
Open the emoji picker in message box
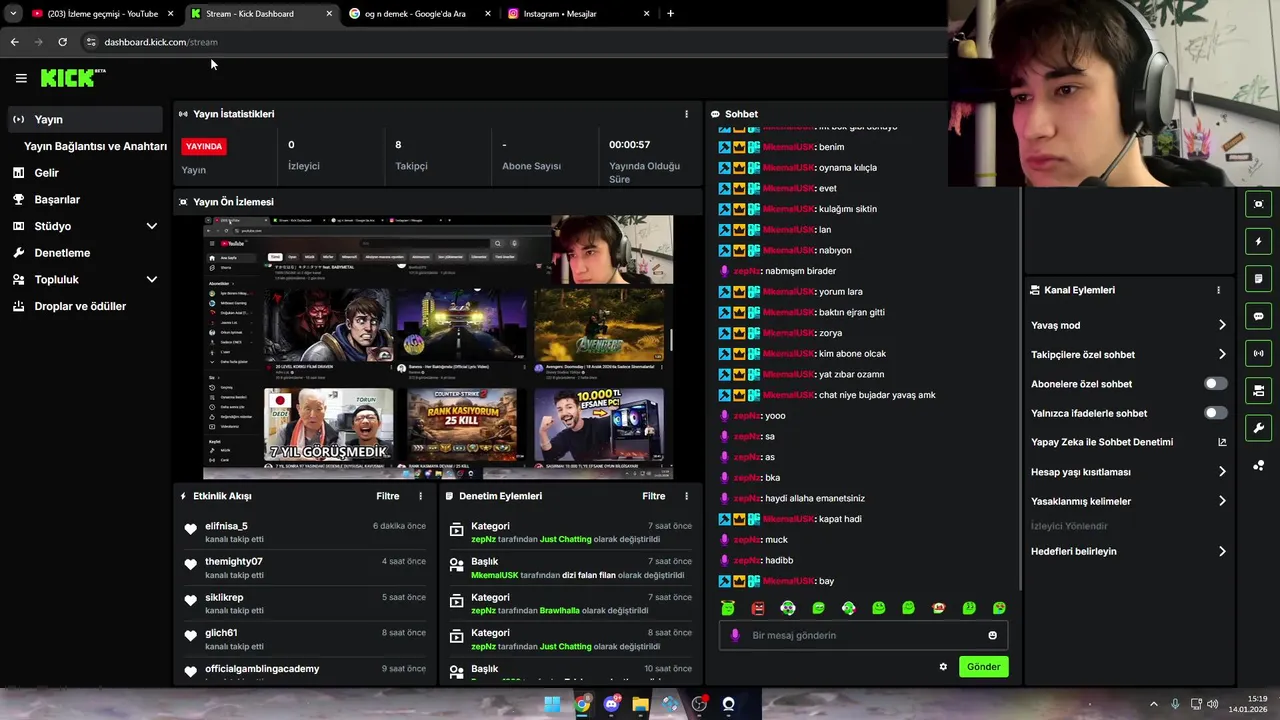click(992, 635)
